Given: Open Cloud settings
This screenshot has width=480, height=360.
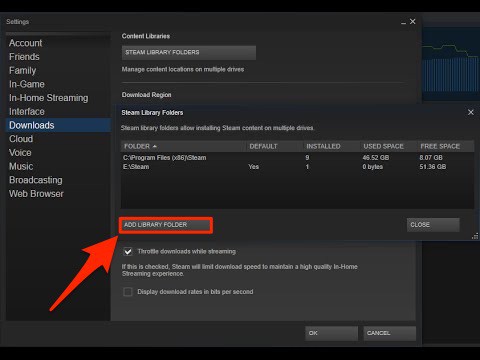Looking at the screenshot, I should coord(21,139).
